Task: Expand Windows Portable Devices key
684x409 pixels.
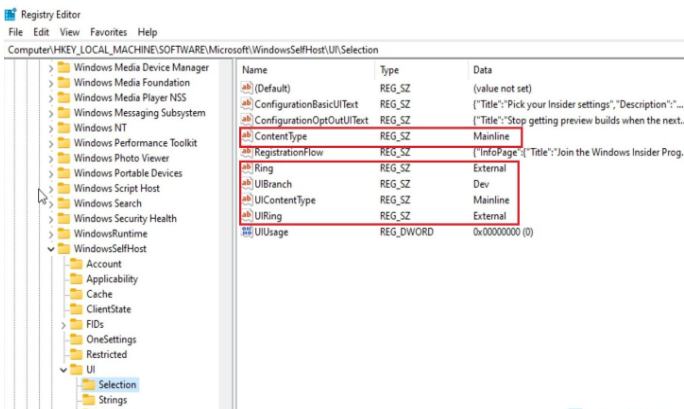Action: tap(51, 174)
